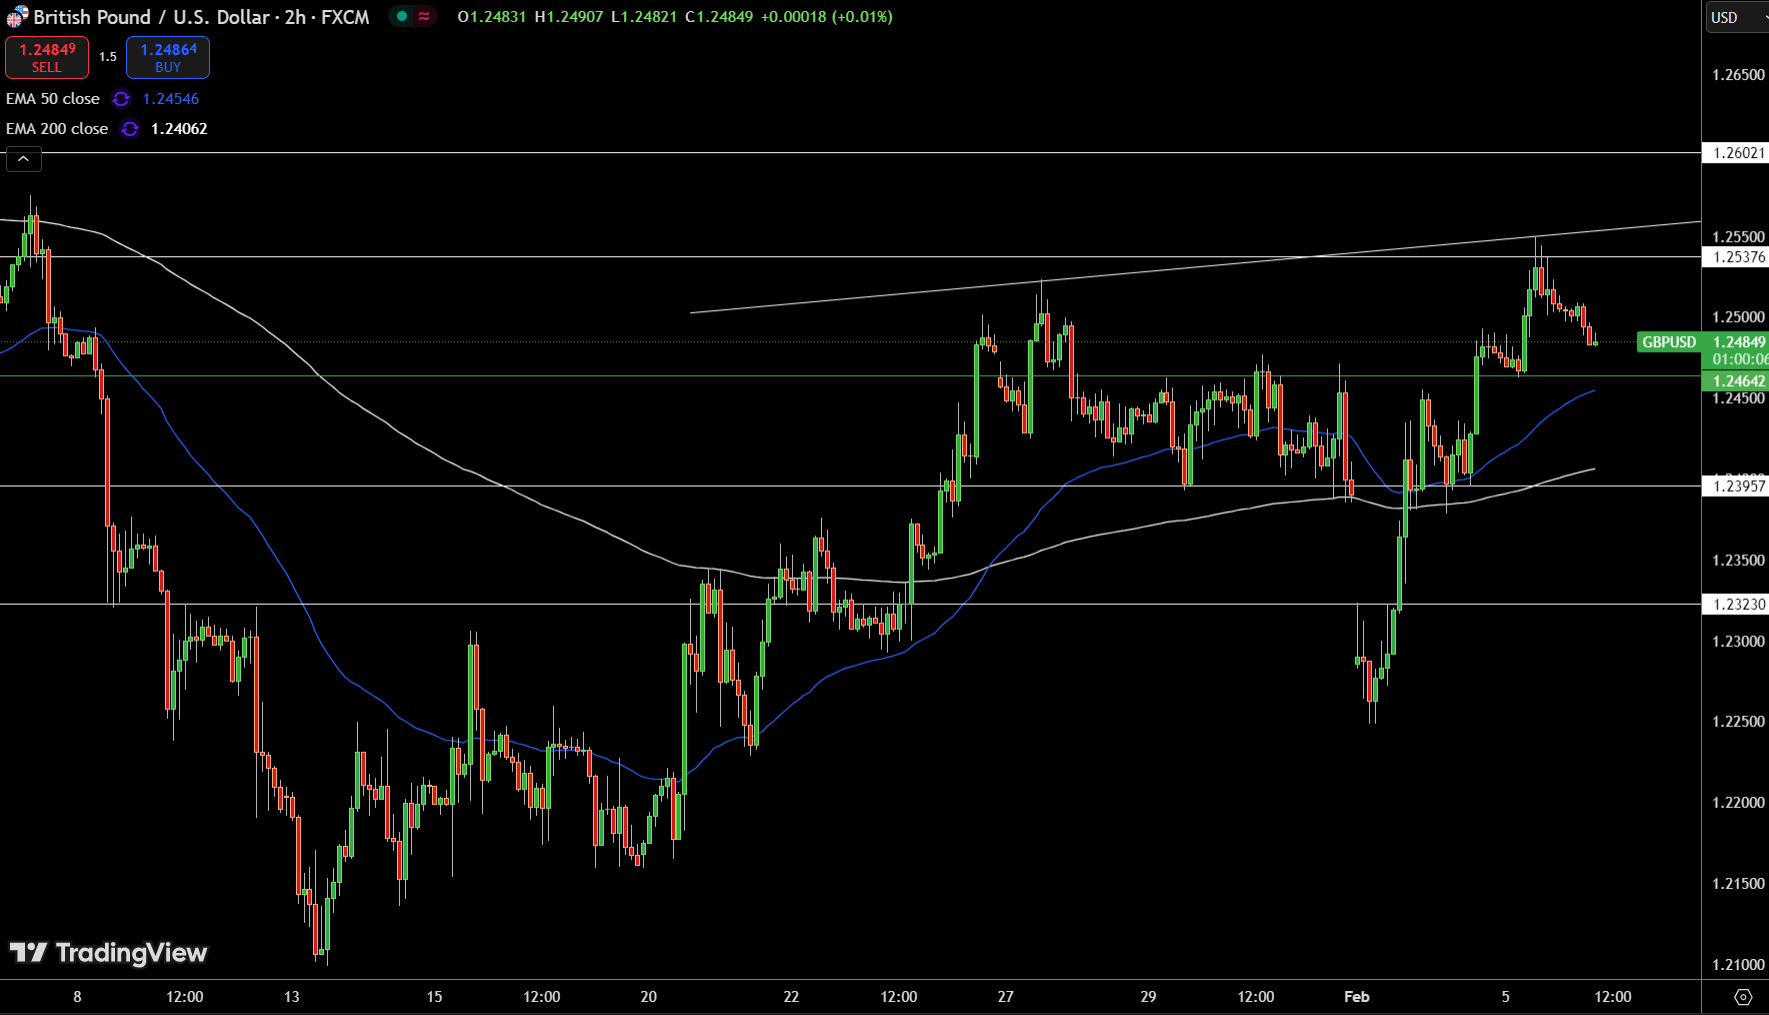Click the 27 date label on time axis
The image size is (1769, 1015).
(1006, 997)
